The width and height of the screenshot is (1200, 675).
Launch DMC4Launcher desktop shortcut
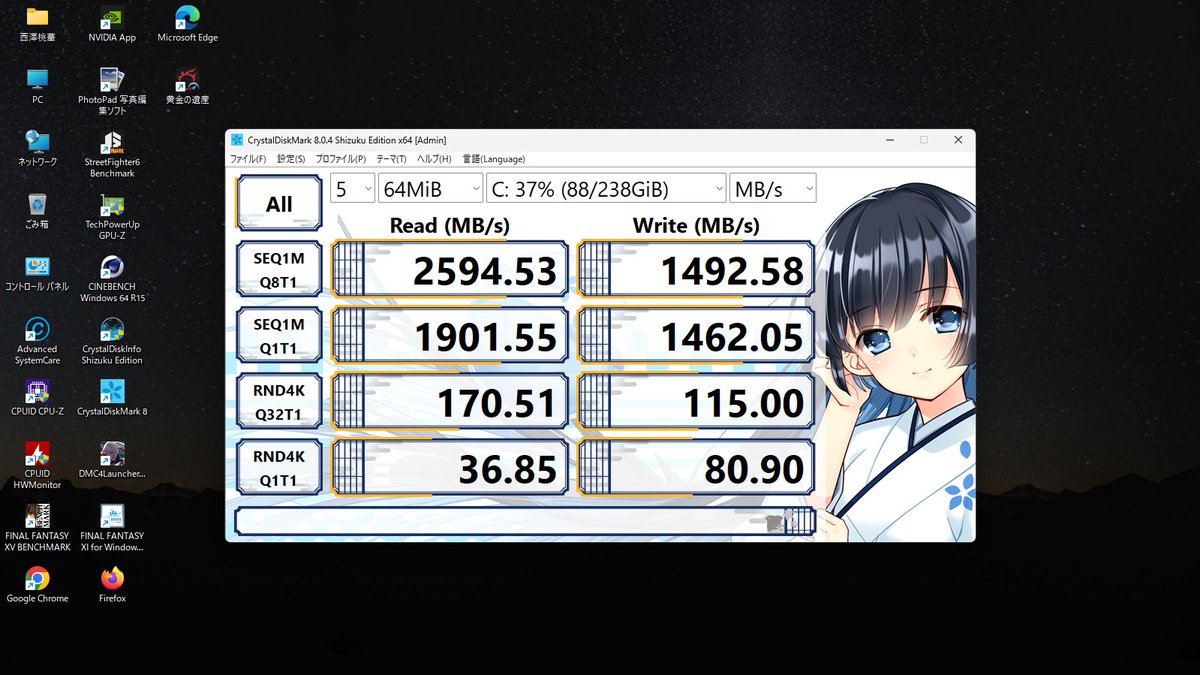(x=112, y=460)
